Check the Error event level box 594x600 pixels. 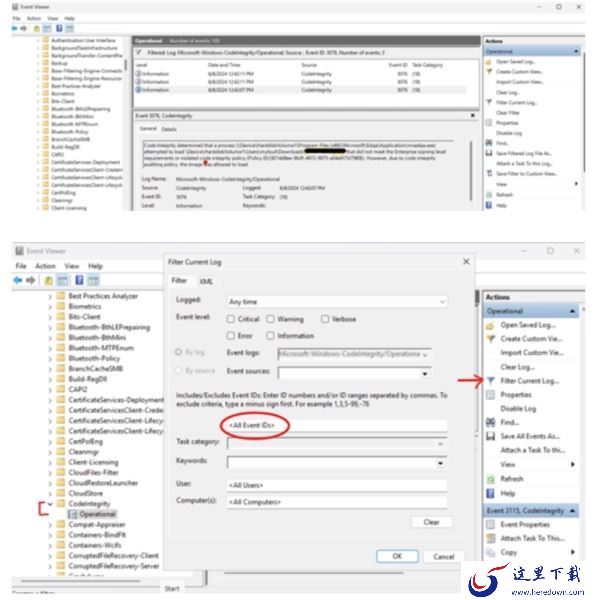coord(231,336)
